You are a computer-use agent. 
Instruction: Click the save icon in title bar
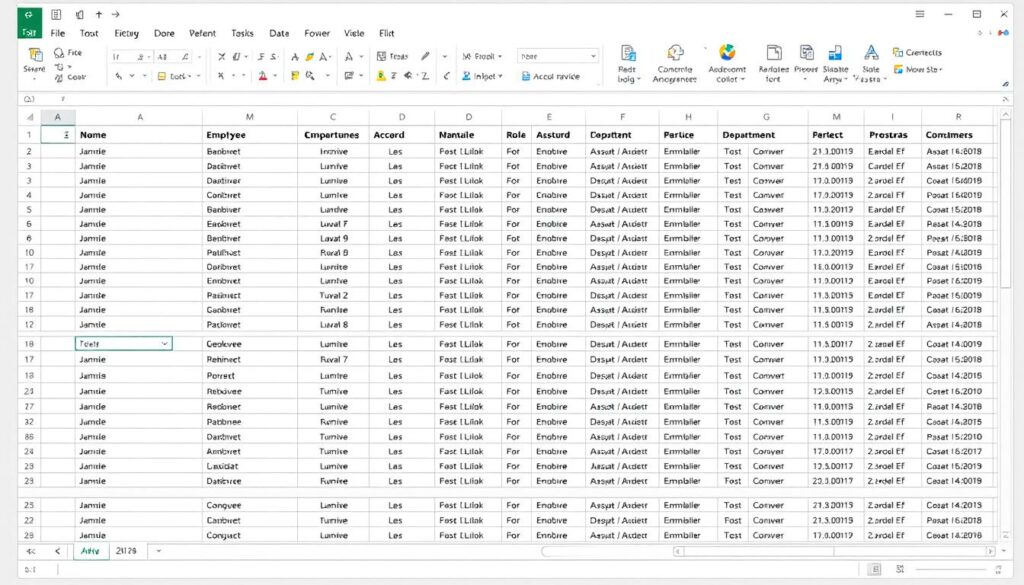click(56, 14)
